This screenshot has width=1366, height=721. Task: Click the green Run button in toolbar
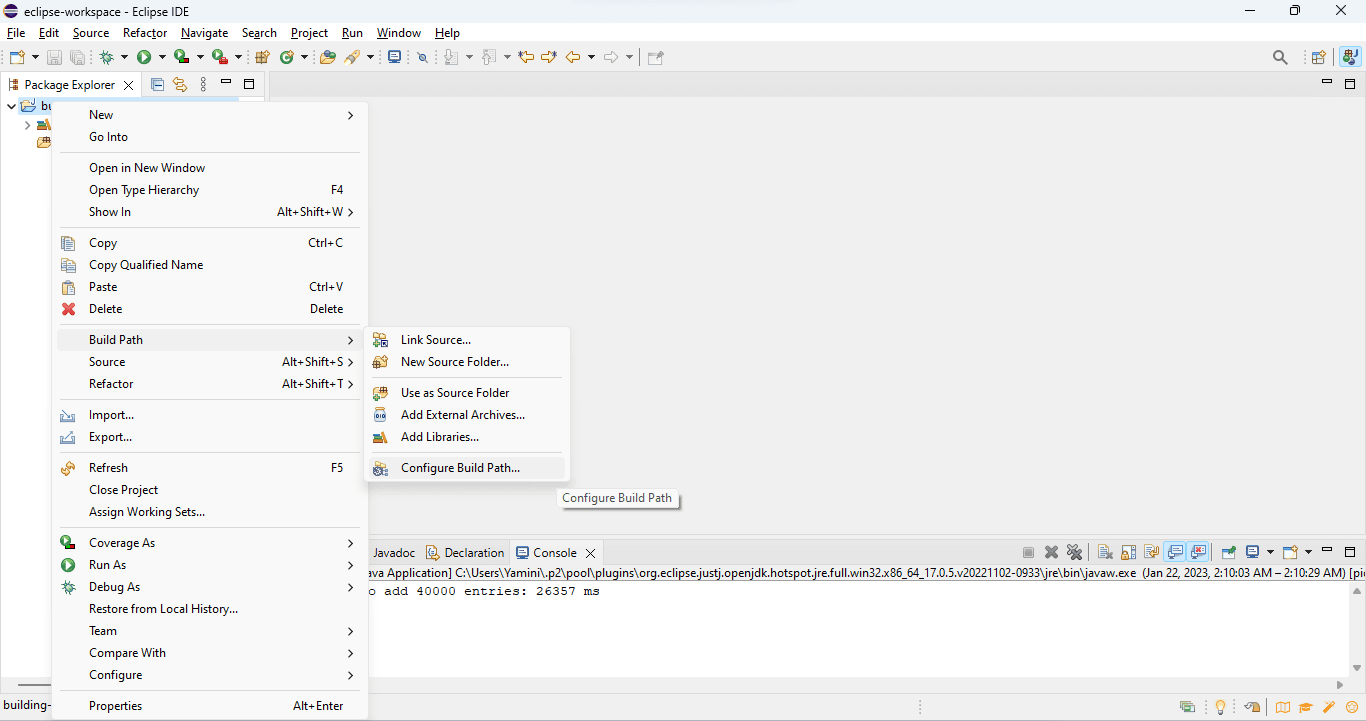pyautogui.click(x=144, y=57)
